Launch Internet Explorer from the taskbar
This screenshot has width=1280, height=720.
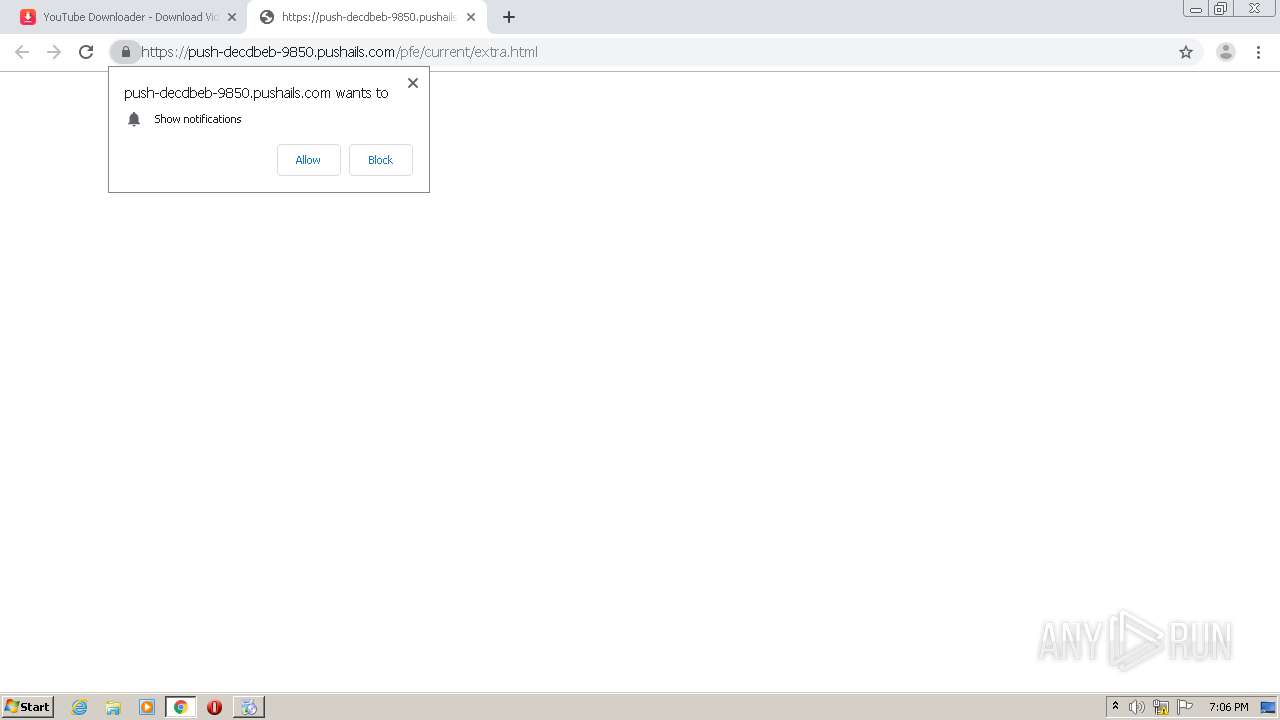point(80,707)
